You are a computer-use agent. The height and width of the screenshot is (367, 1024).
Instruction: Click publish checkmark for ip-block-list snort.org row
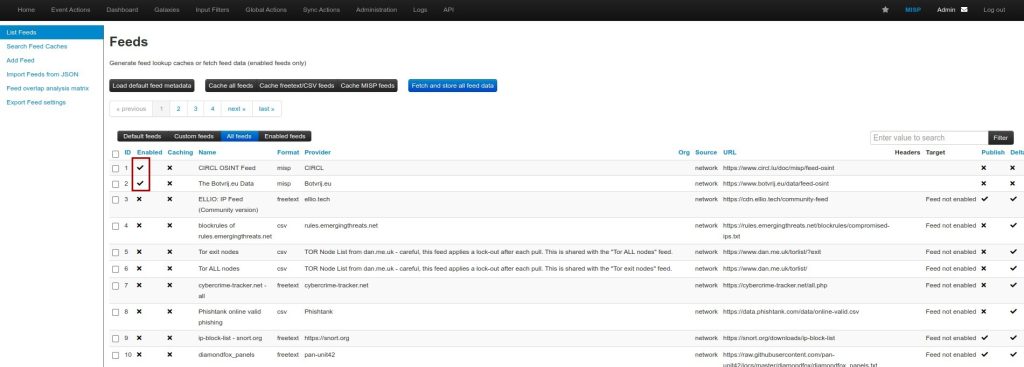984,338
